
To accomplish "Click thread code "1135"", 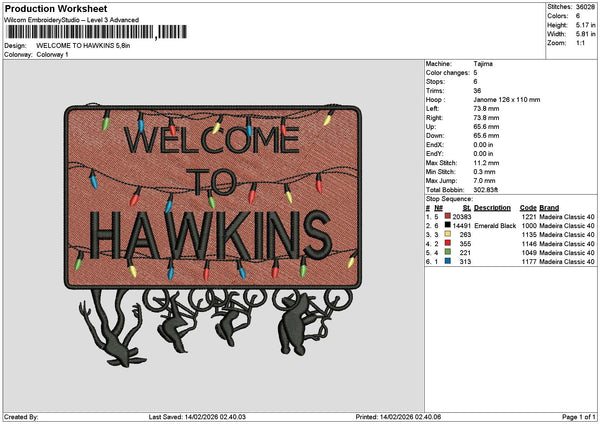I will pos(529,235).
